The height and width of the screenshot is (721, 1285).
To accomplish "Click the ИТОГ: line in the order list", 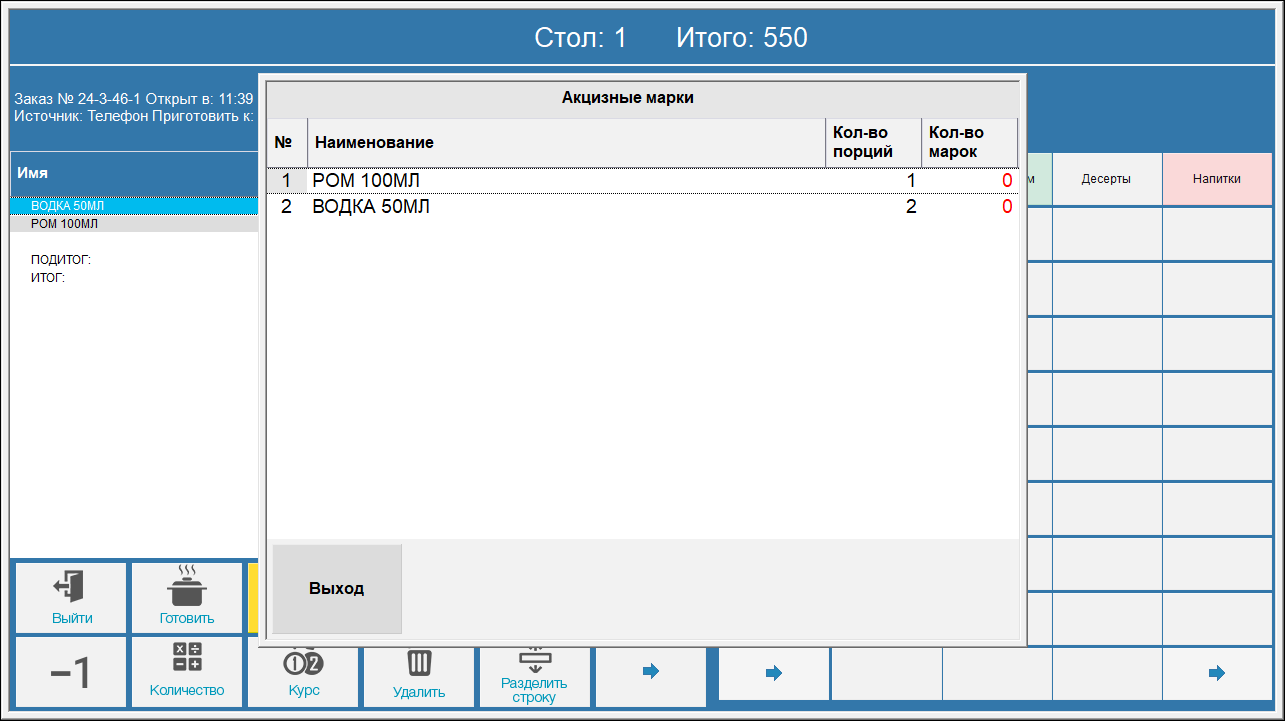I will click(48, 277).
